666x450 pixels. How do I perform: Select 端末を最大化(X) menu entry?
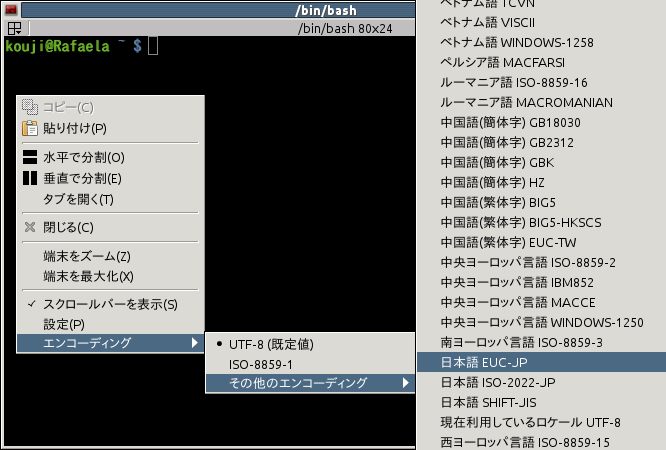[x=110, y=276]
